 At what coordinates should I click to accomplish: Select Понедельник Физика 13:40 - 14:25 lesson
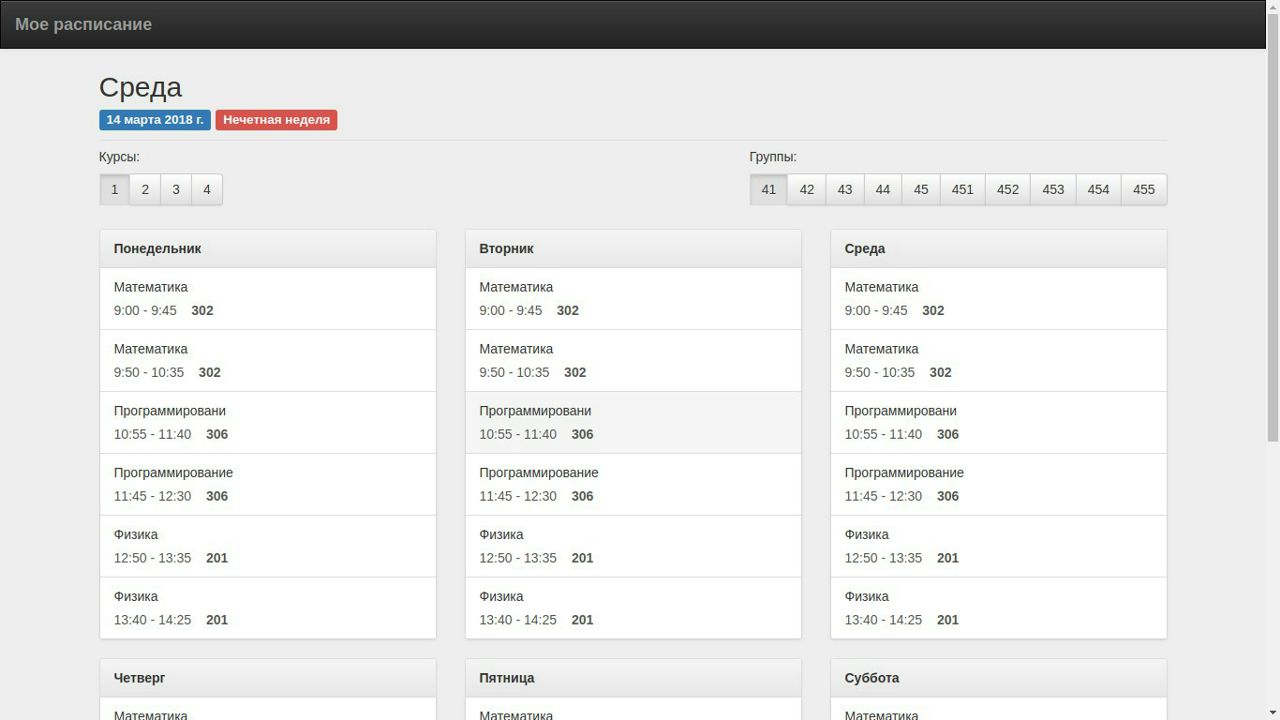268,608
